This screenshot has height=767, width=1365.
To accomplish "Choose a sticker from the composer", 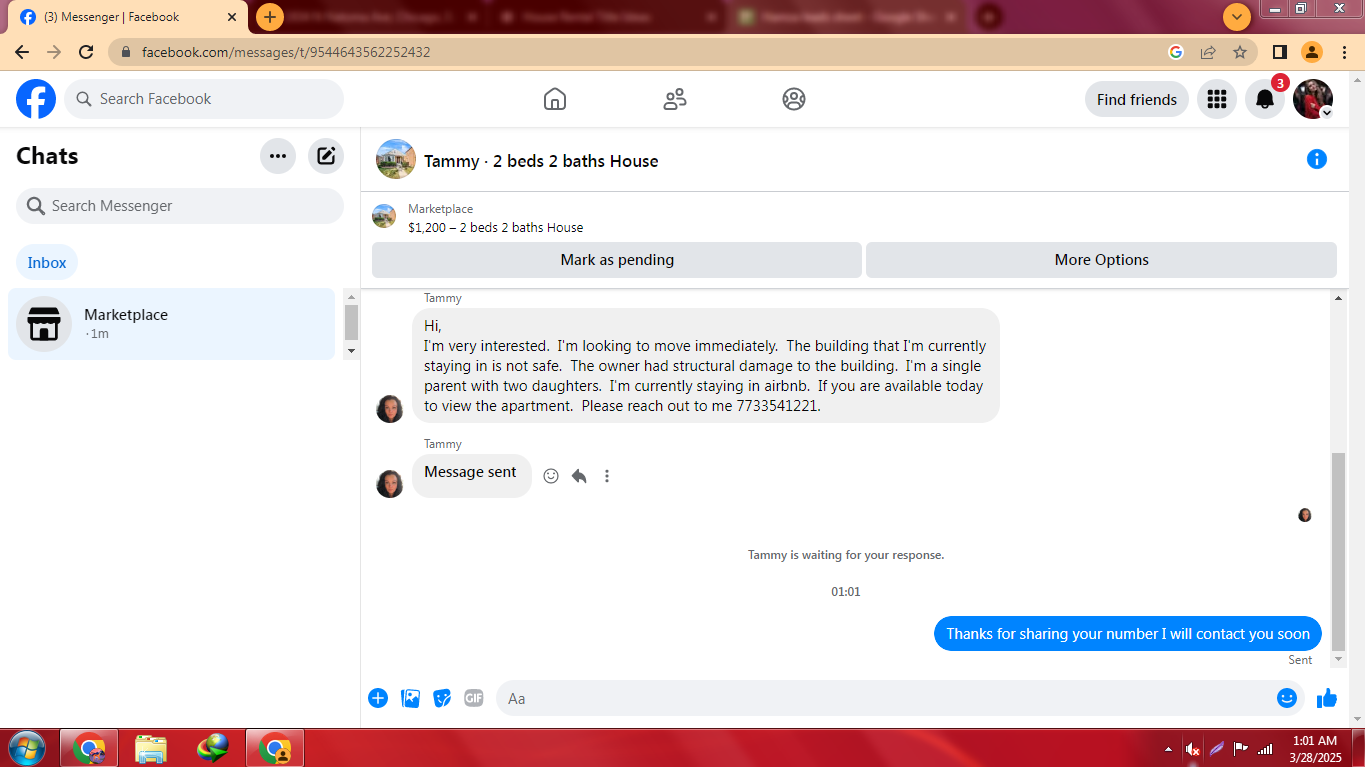I will [x=442, y=698].
